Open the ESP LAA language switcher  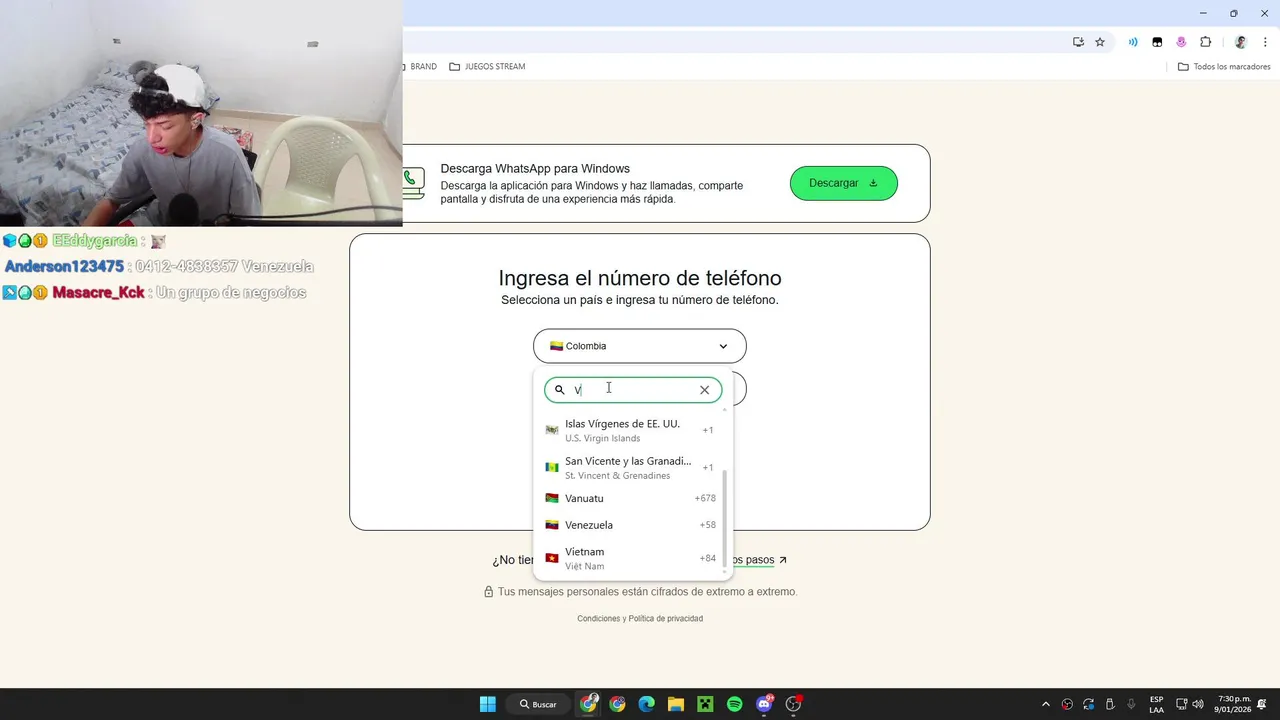(1156, 704)
